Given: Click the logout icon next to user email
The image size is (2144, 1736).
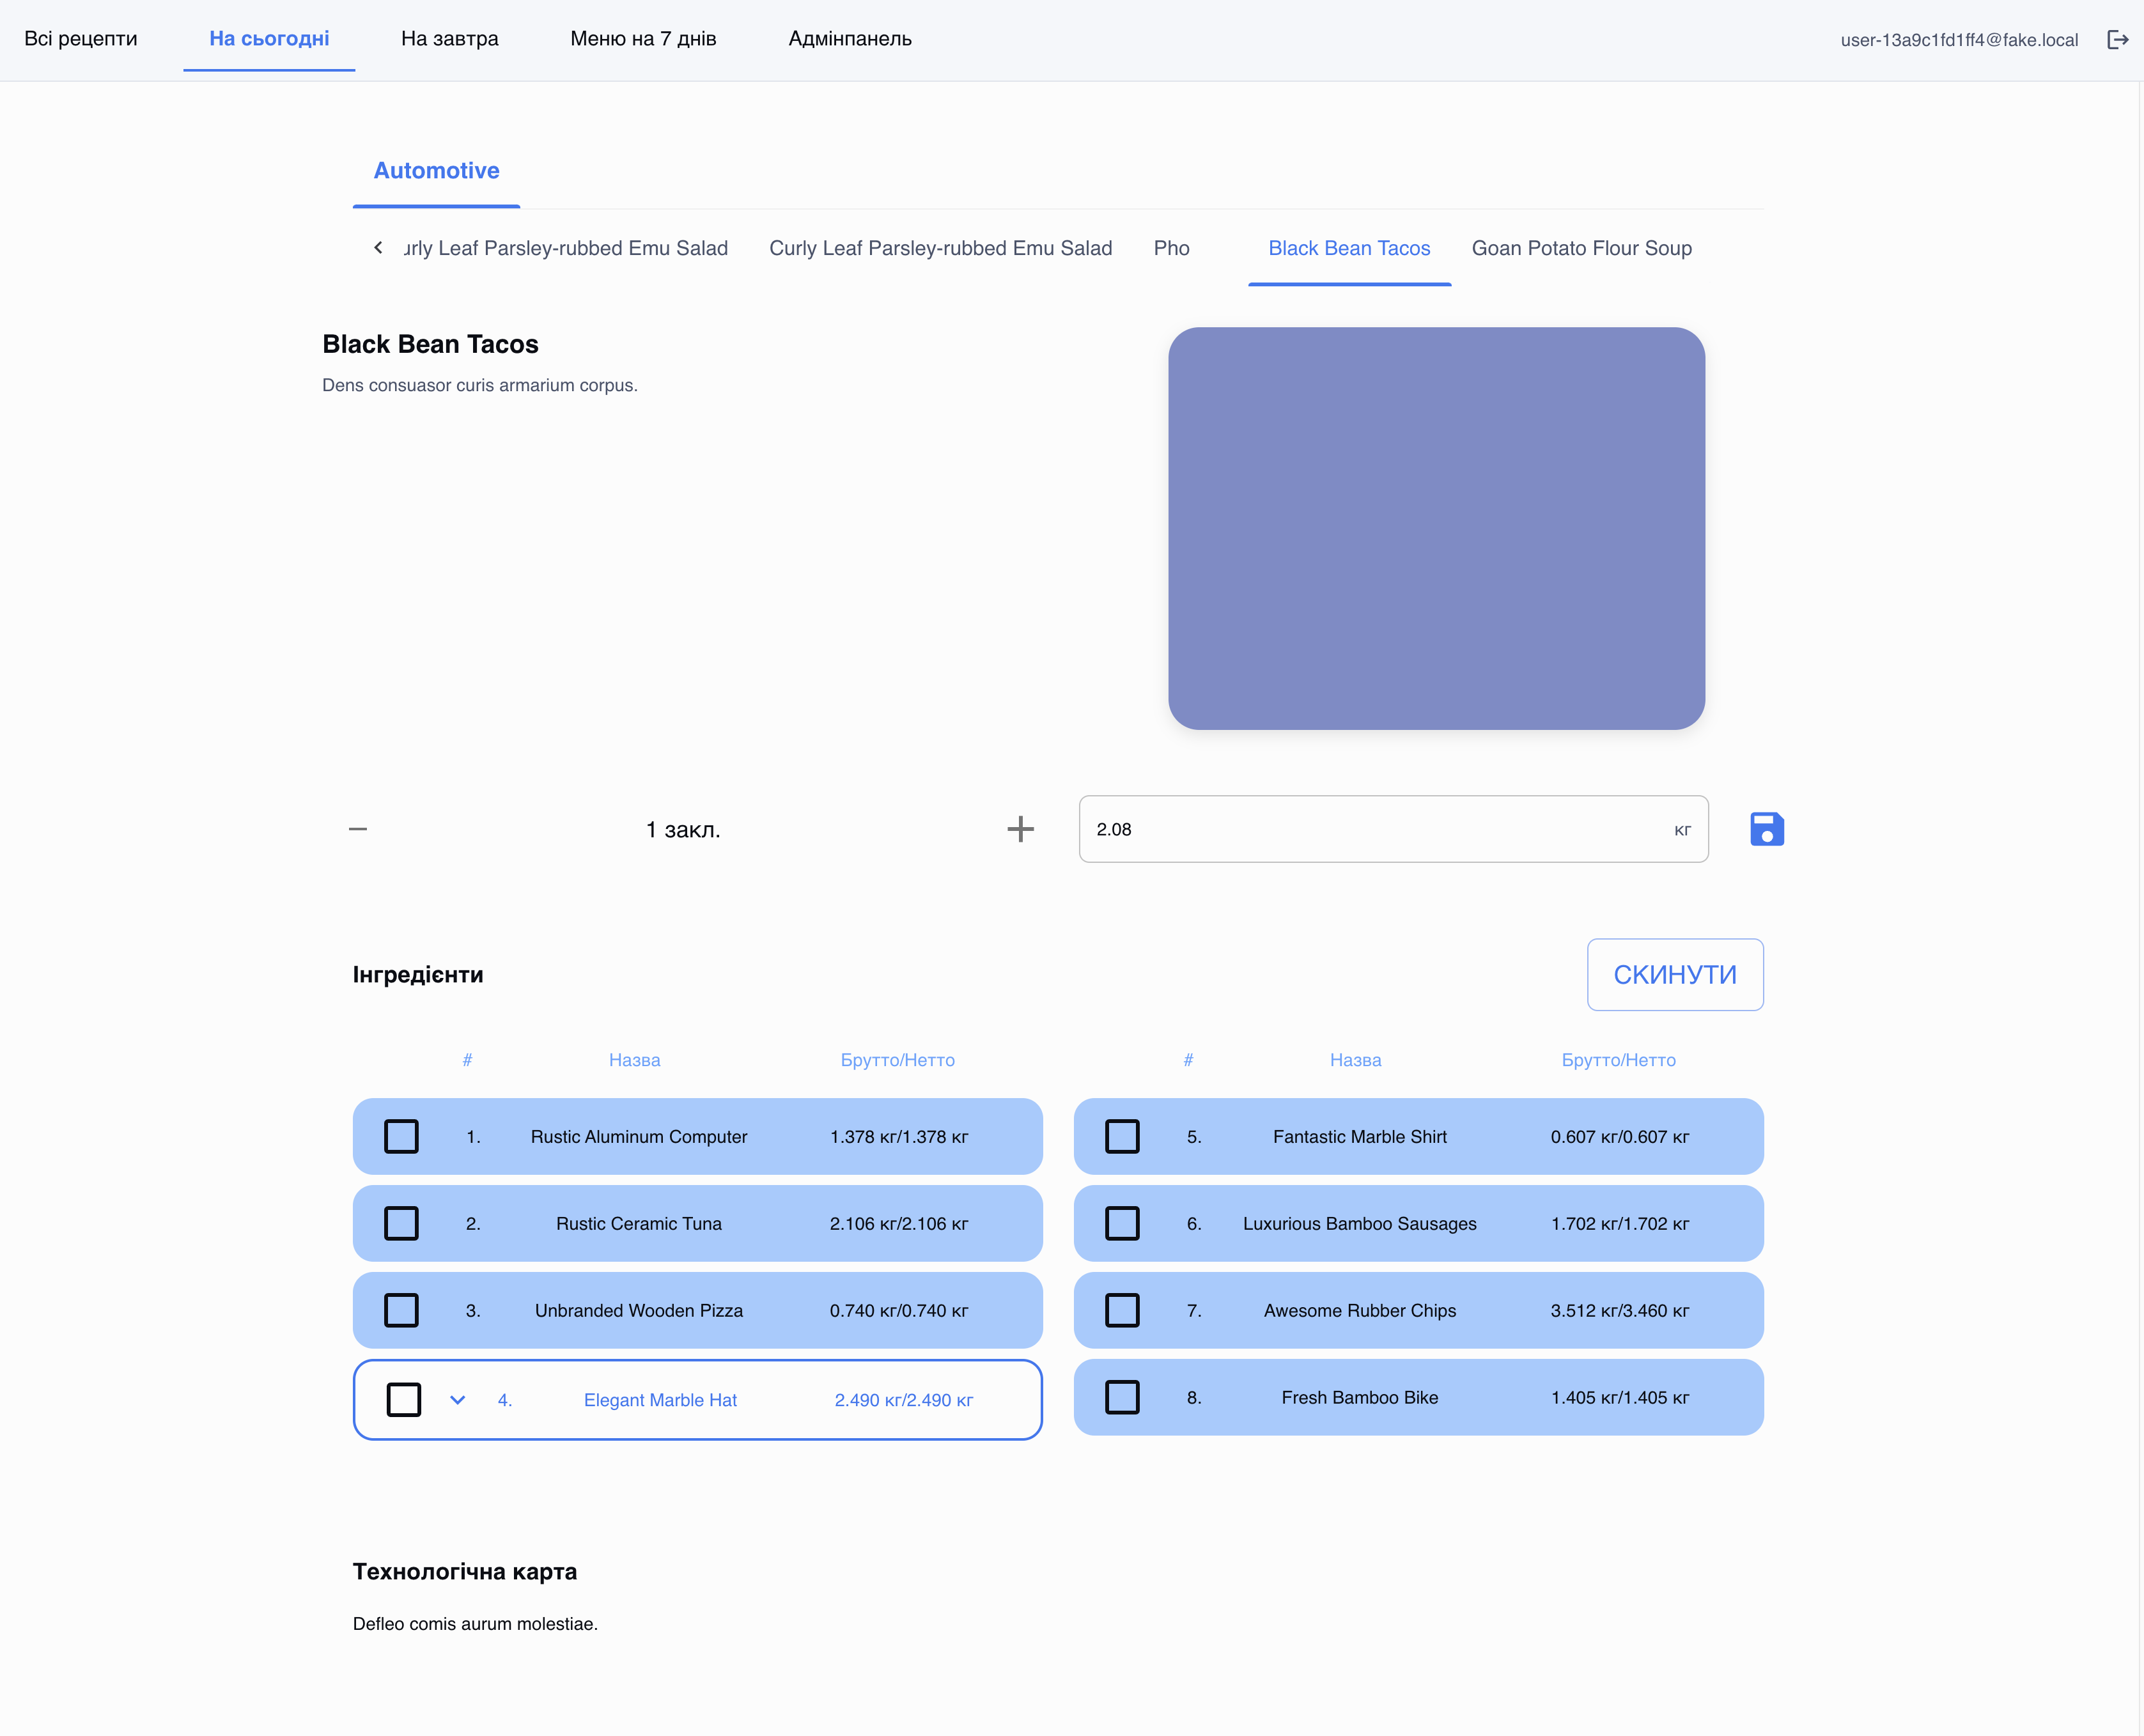Looking at the screenshot, I should [x=2117, y=39].
